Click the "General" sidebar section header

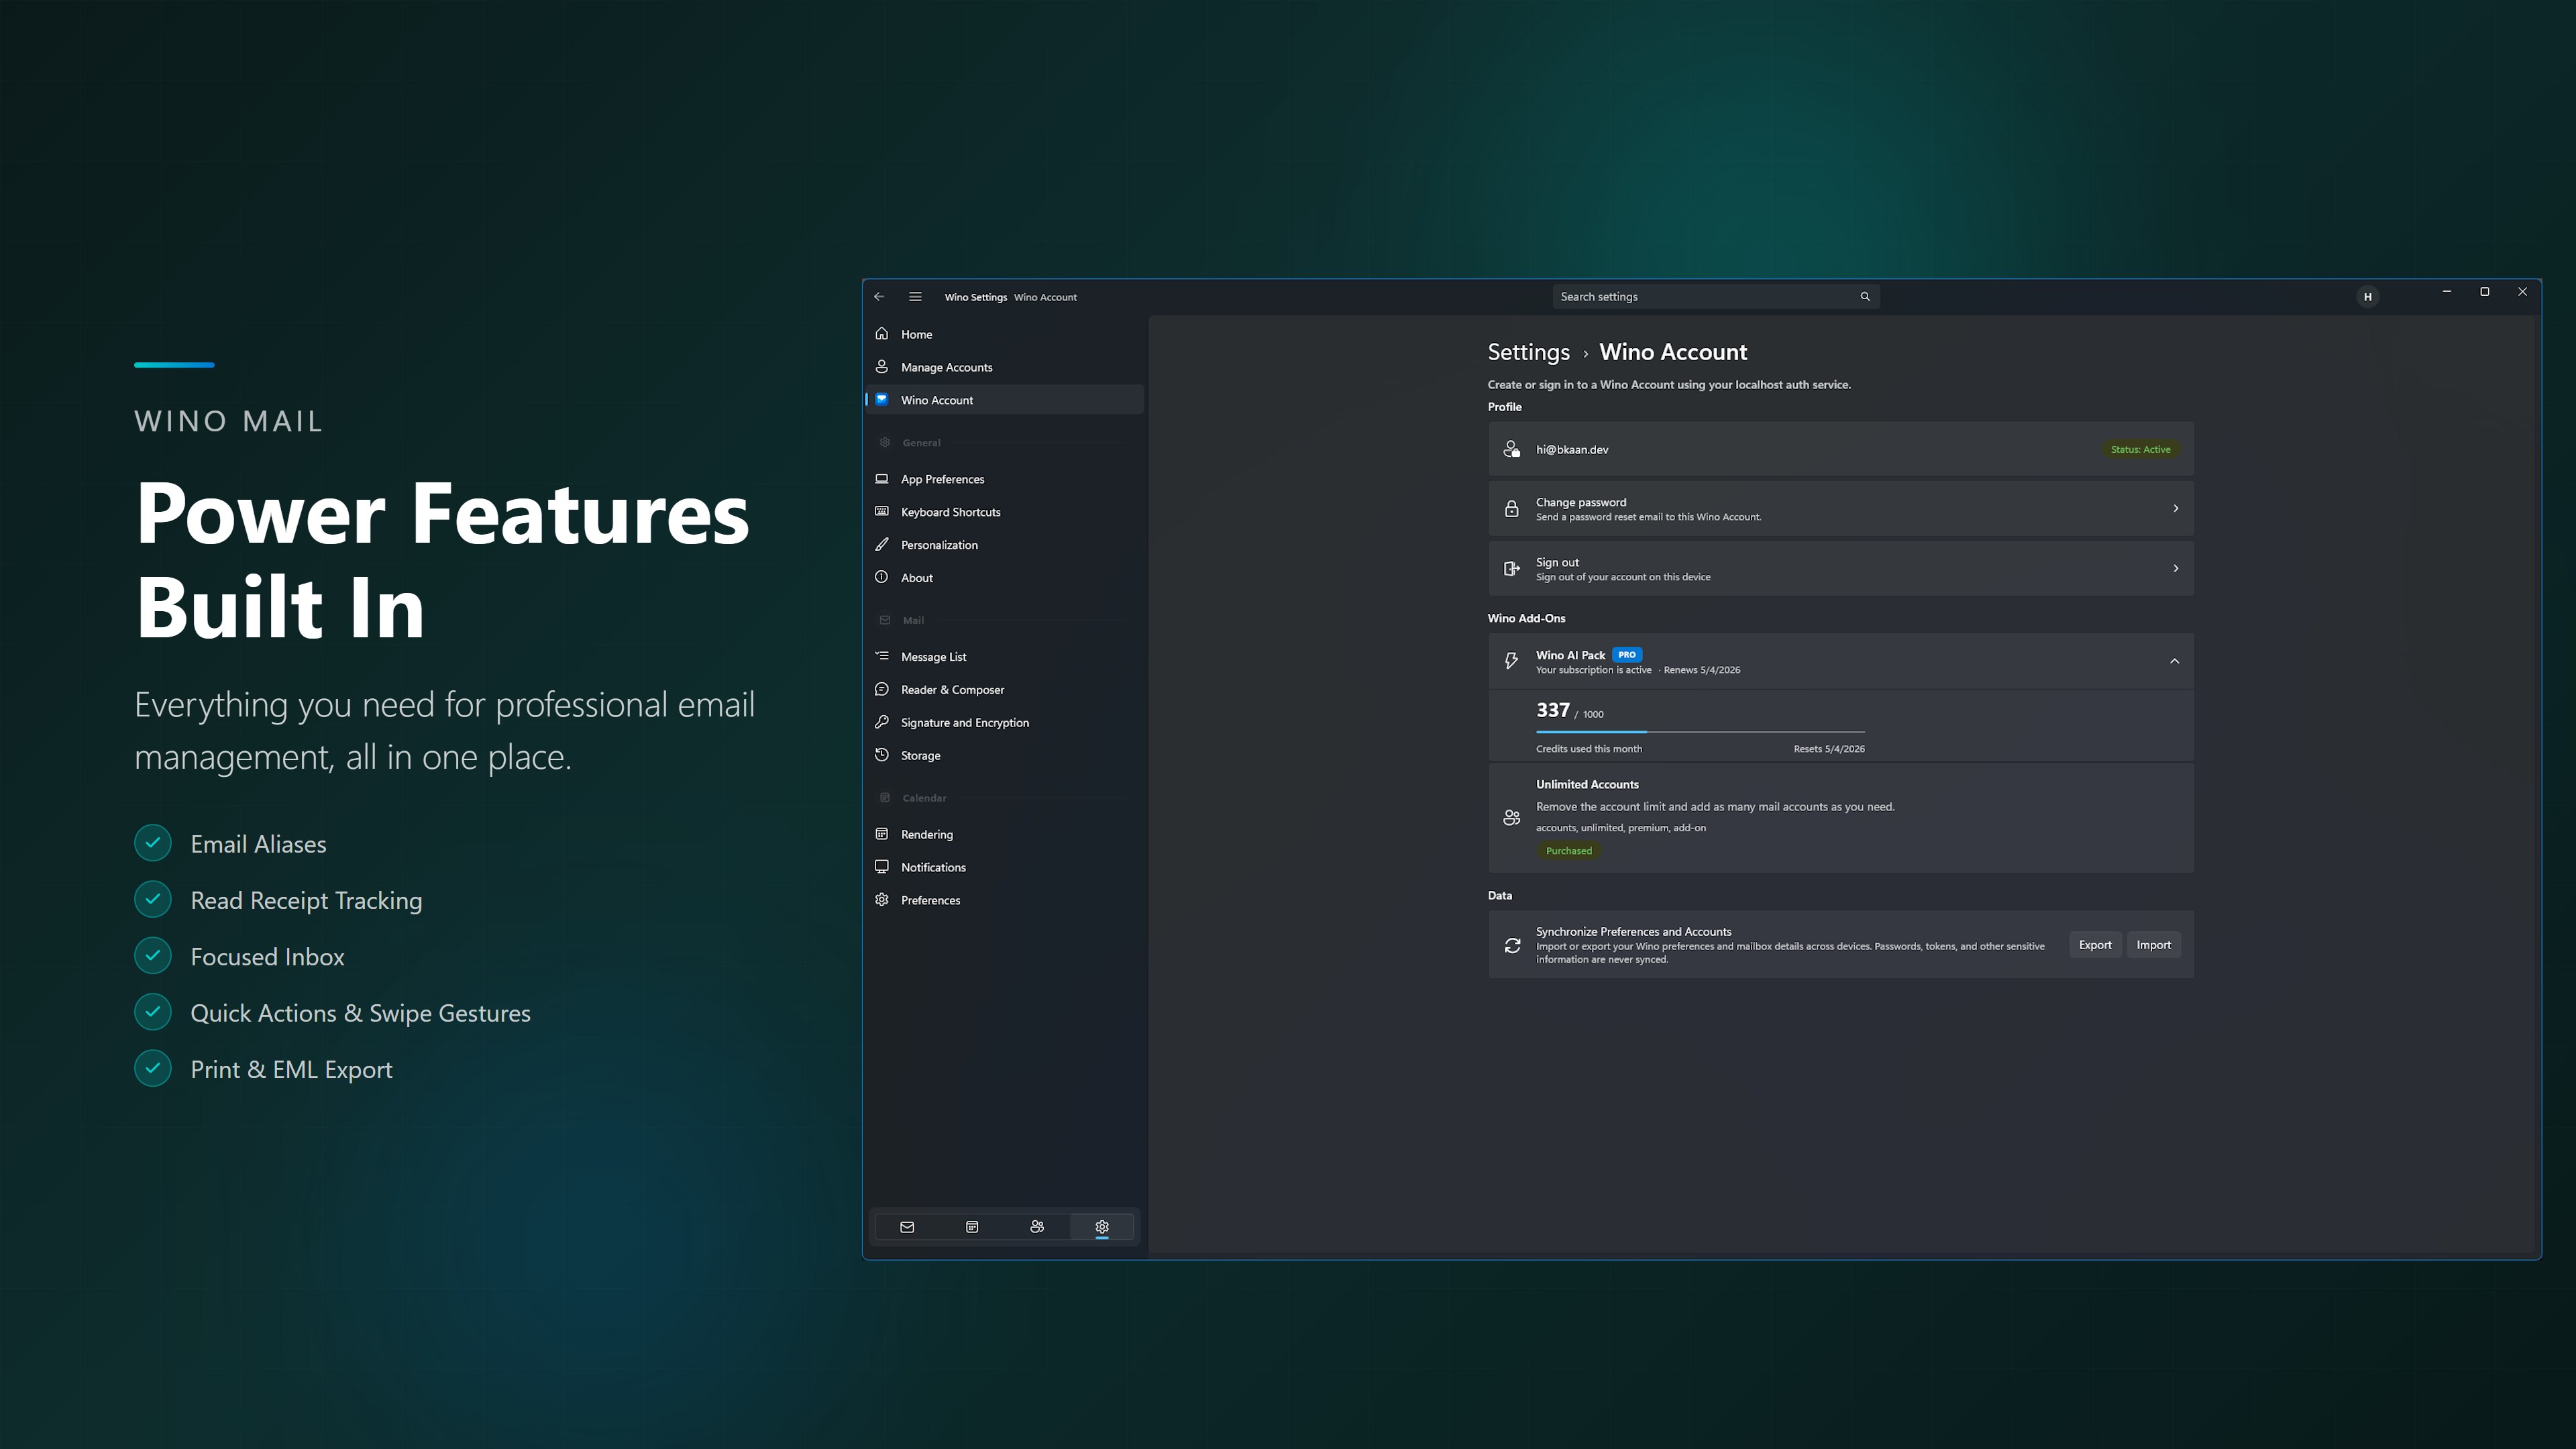(x=921, y=443)
